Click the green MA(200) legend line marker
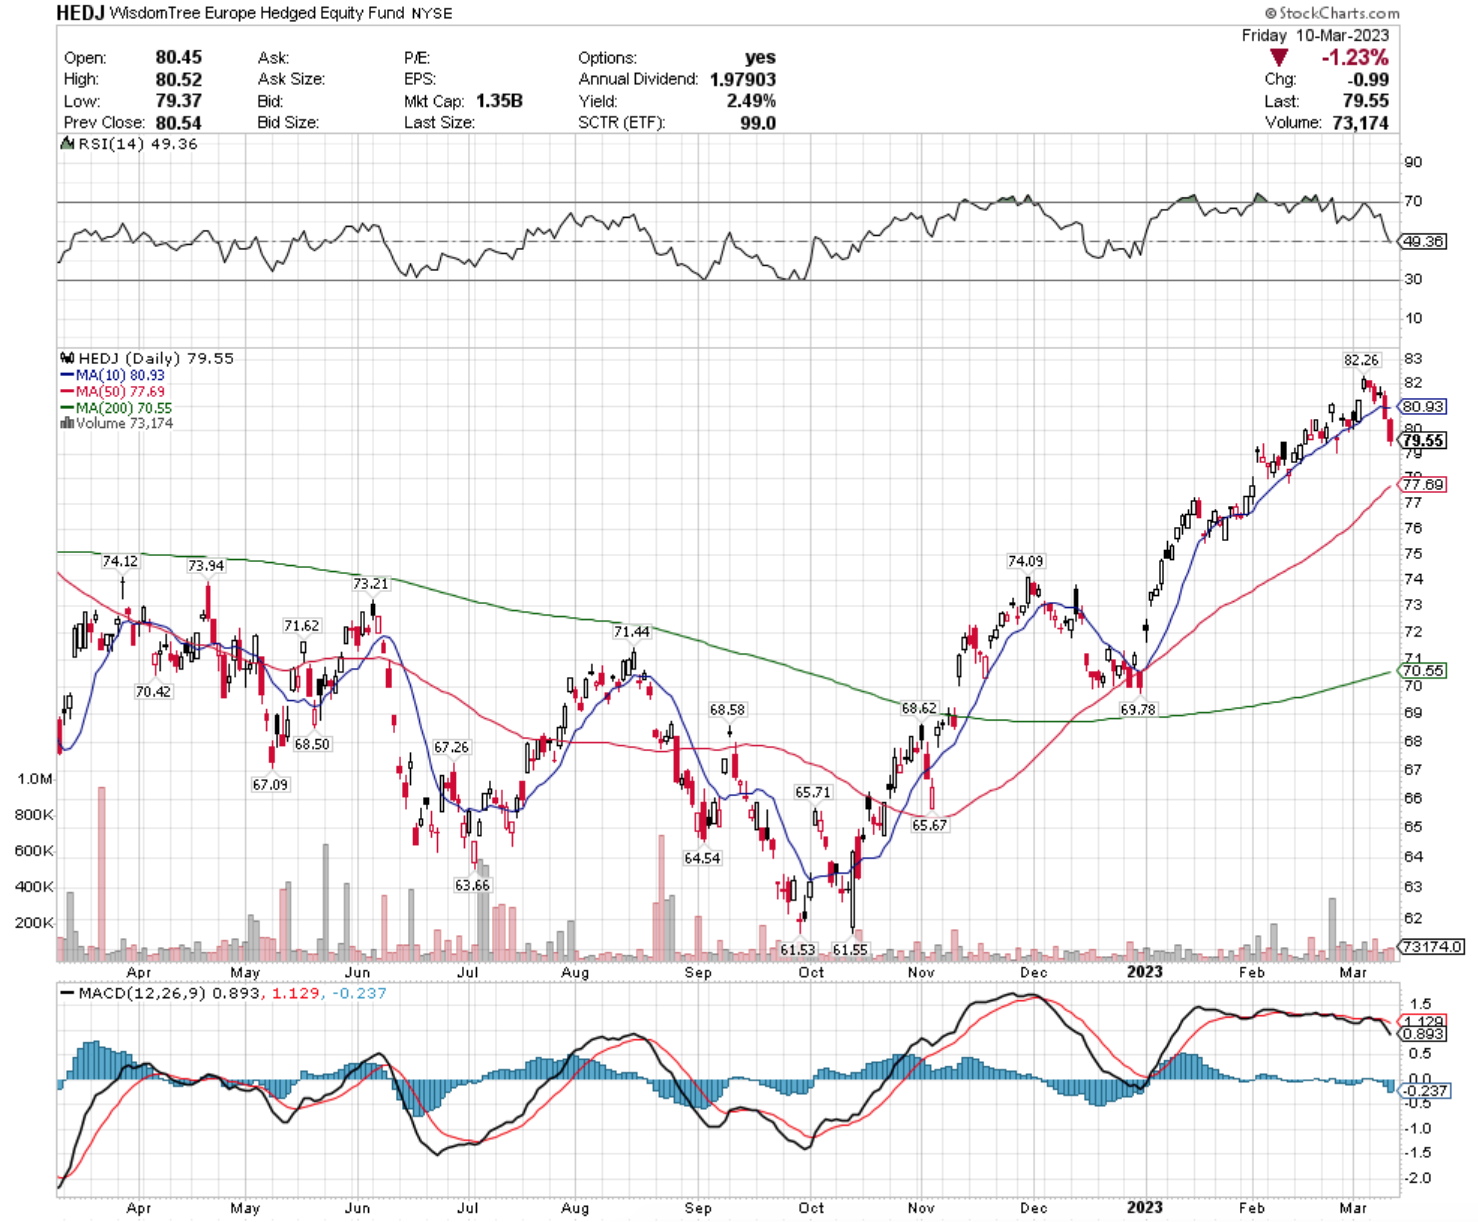Viewport: 1478px width, 1222px height. (68, 408)
